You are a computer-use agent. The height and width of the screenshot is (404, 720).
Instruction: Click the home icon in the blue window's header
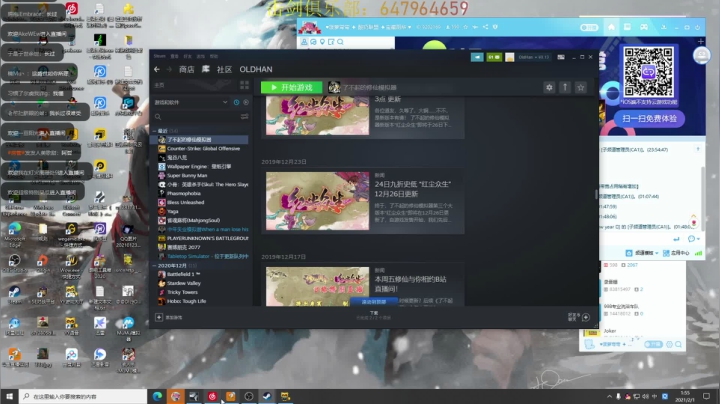pyautogui.click(x=611, y=27)
